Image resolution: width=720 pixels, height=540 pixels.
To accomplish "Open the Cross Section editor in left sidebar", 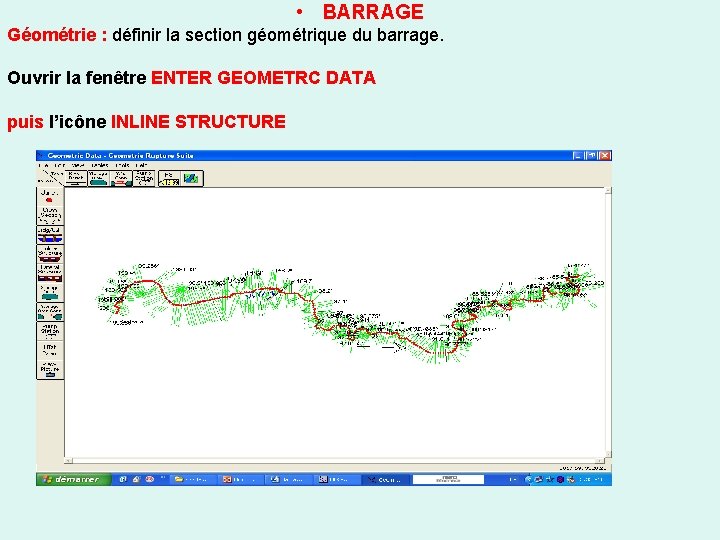I will pyautogui.click(x=50, y=215).
